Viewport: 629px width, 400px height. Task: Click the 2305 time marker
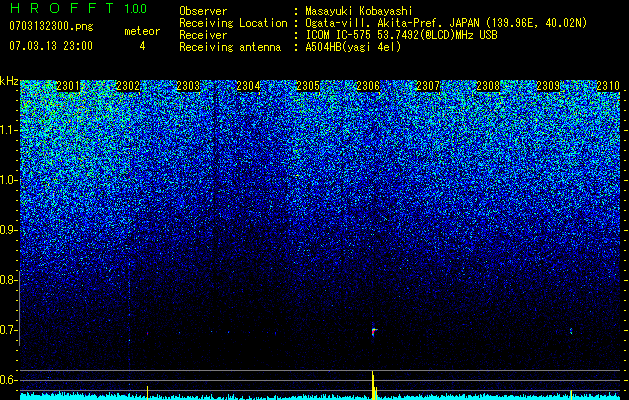(308, 86)
